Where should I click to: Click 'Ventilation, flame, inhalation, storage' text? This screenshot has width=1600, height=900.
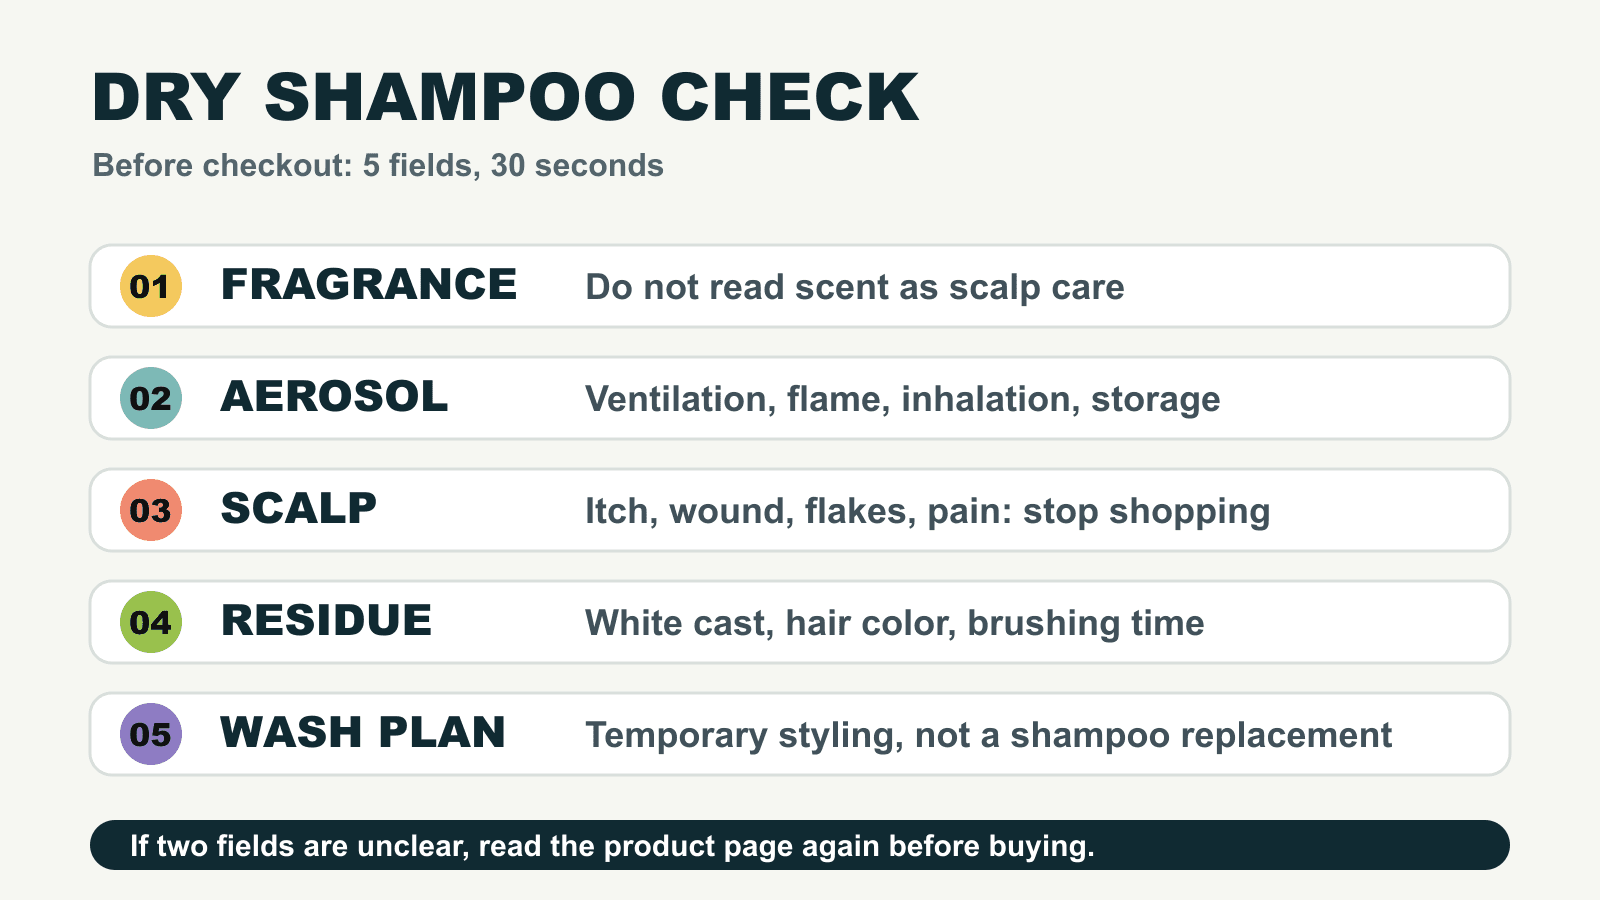903,399
